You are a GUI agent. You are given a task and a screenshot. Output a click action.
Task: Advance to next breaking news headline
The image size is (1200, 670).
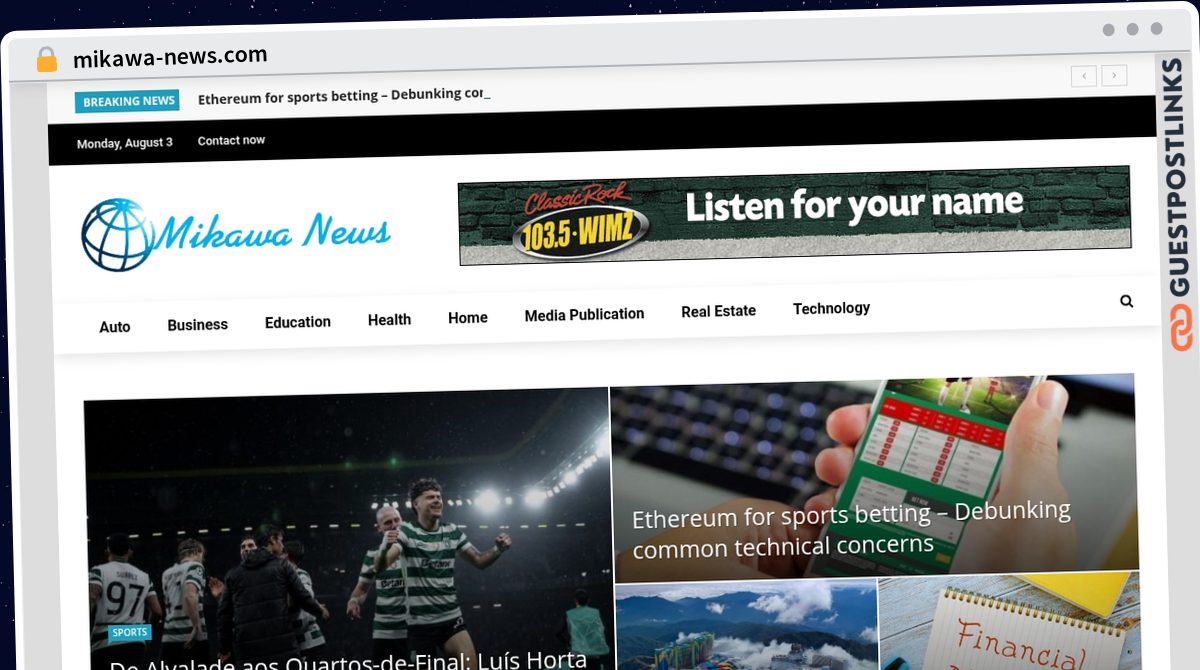1115,75
